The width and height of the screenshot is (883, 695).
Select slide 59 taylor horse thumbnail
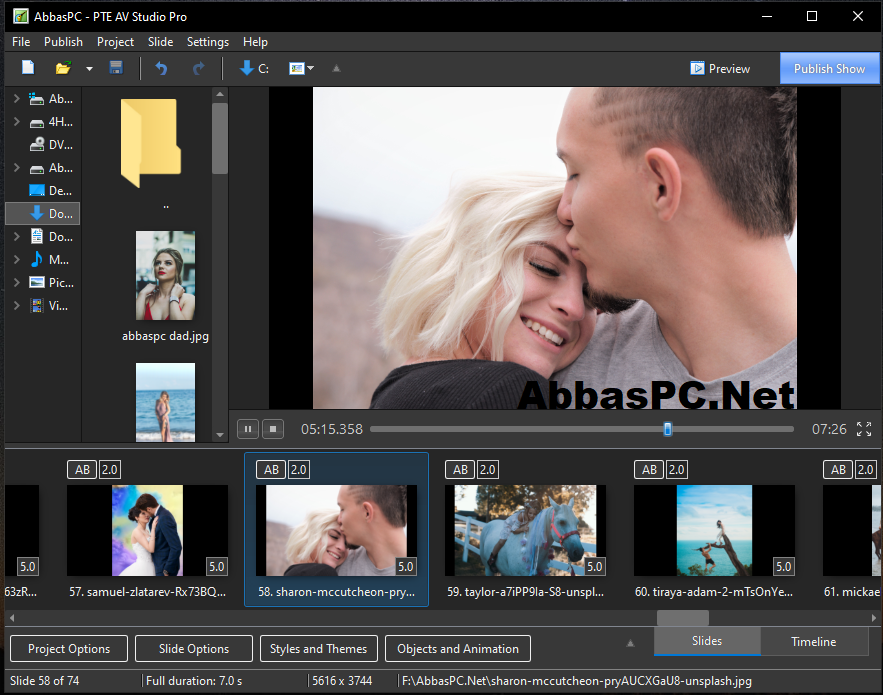[x=525, y=531]
